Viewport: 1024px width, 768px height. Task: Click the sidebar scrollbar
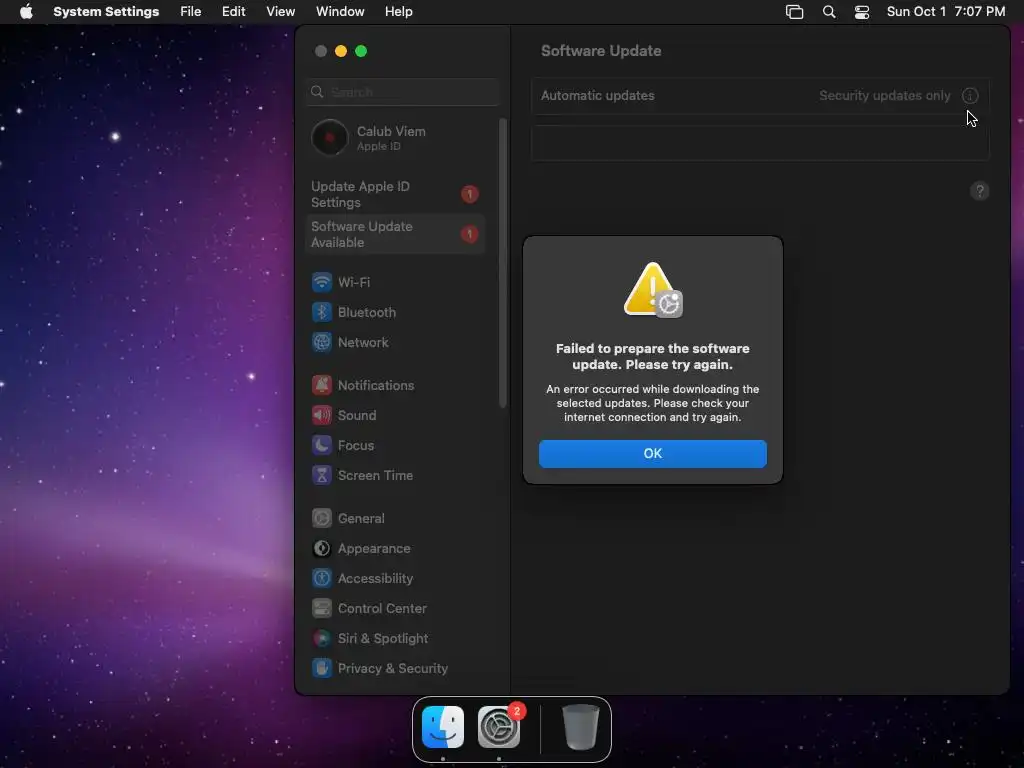(502, 263)
